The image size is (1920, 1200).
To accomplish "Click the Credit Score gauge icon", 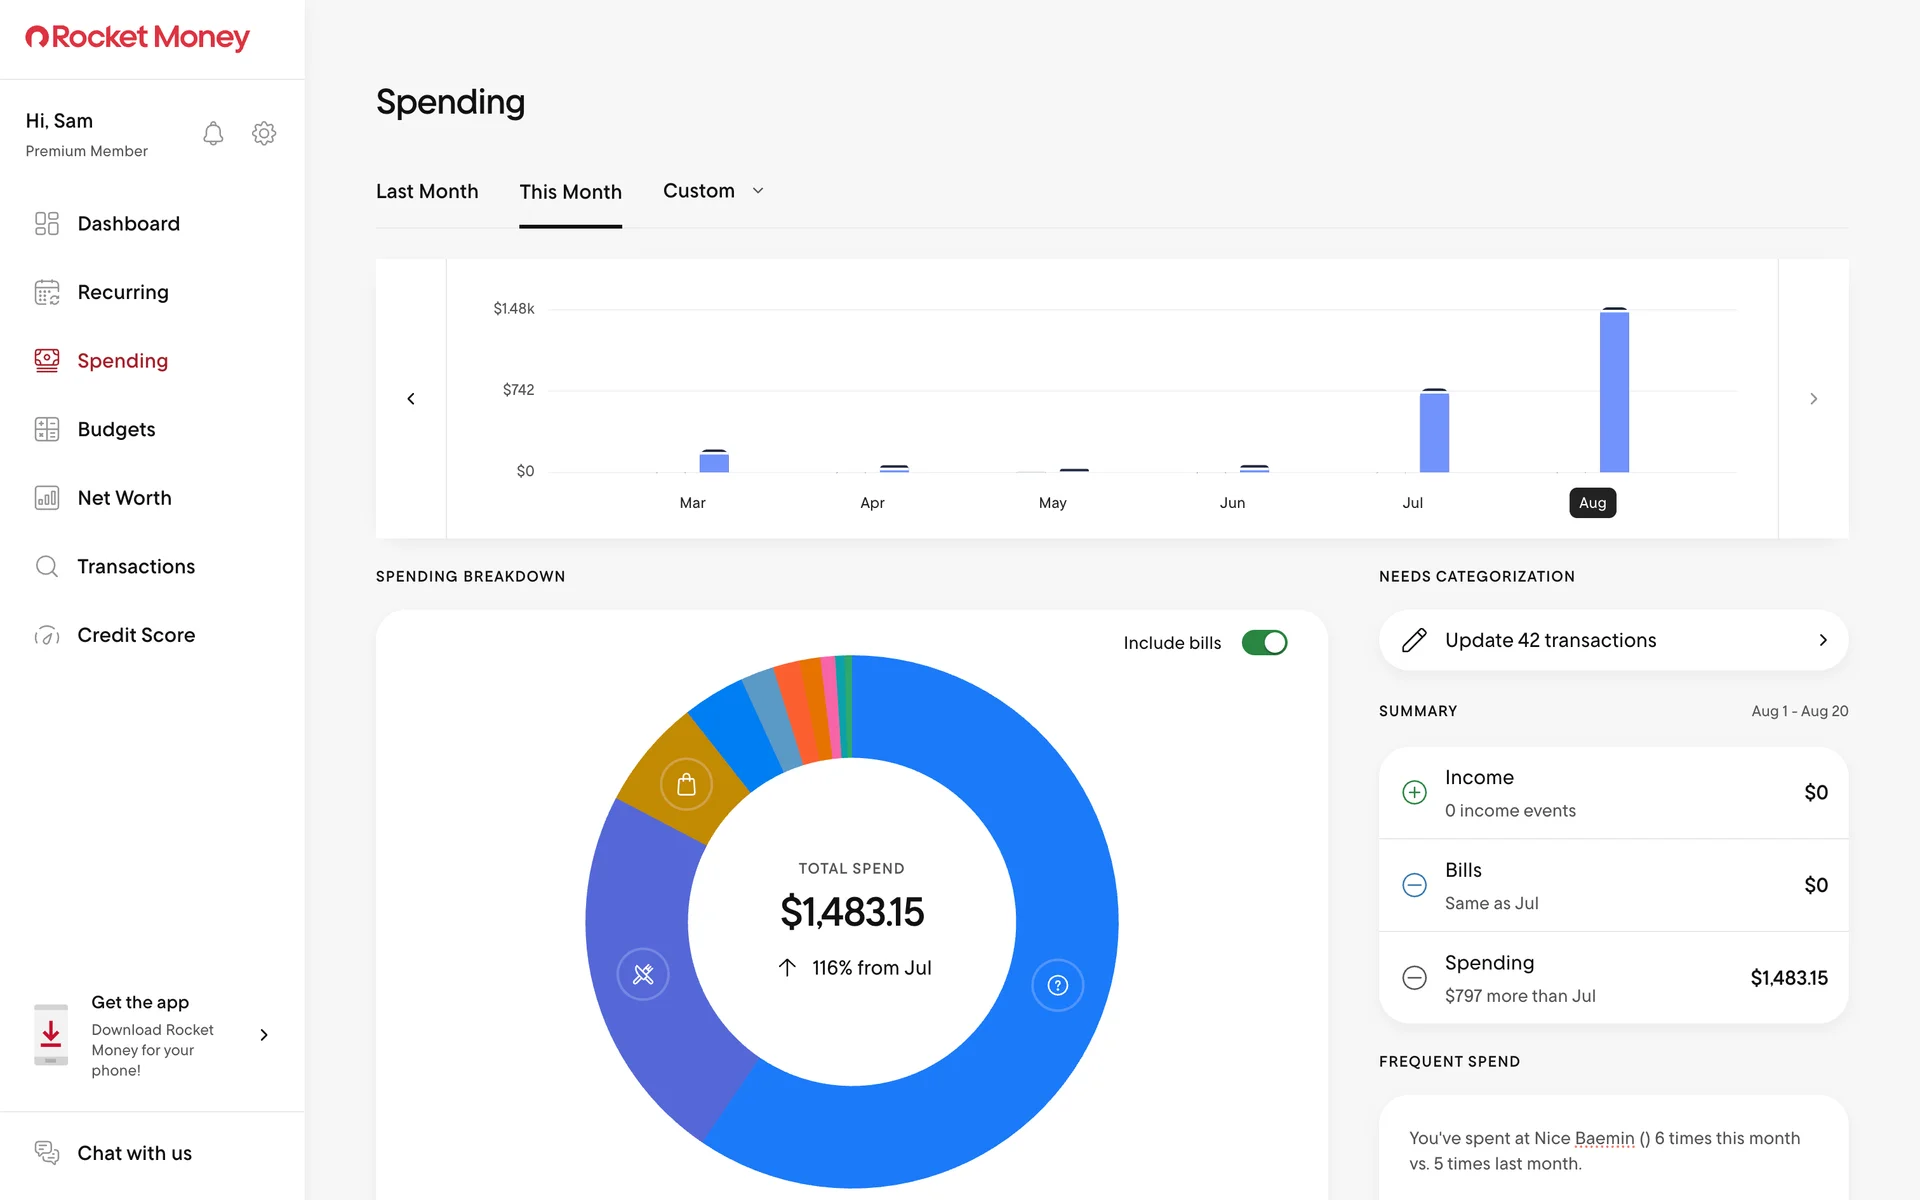I will tap(47, 635).
